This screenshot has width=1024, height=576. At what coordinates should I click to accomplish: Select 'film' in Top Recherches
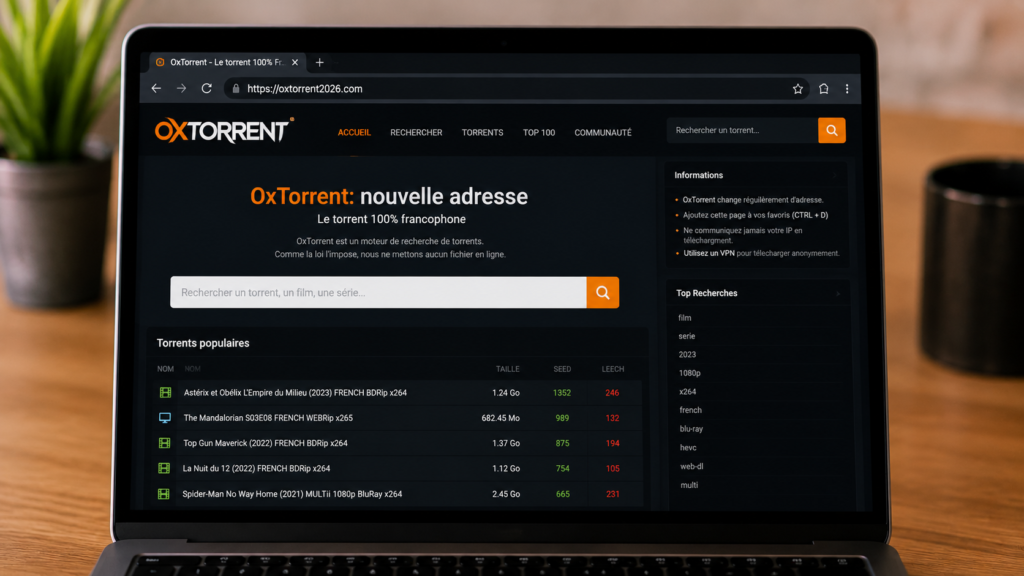click(684, 318)
